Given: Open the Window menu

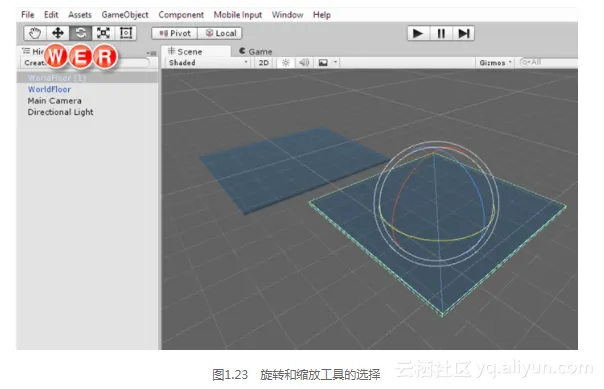Looking at the screenshot, I should click(x=287, y=15).
